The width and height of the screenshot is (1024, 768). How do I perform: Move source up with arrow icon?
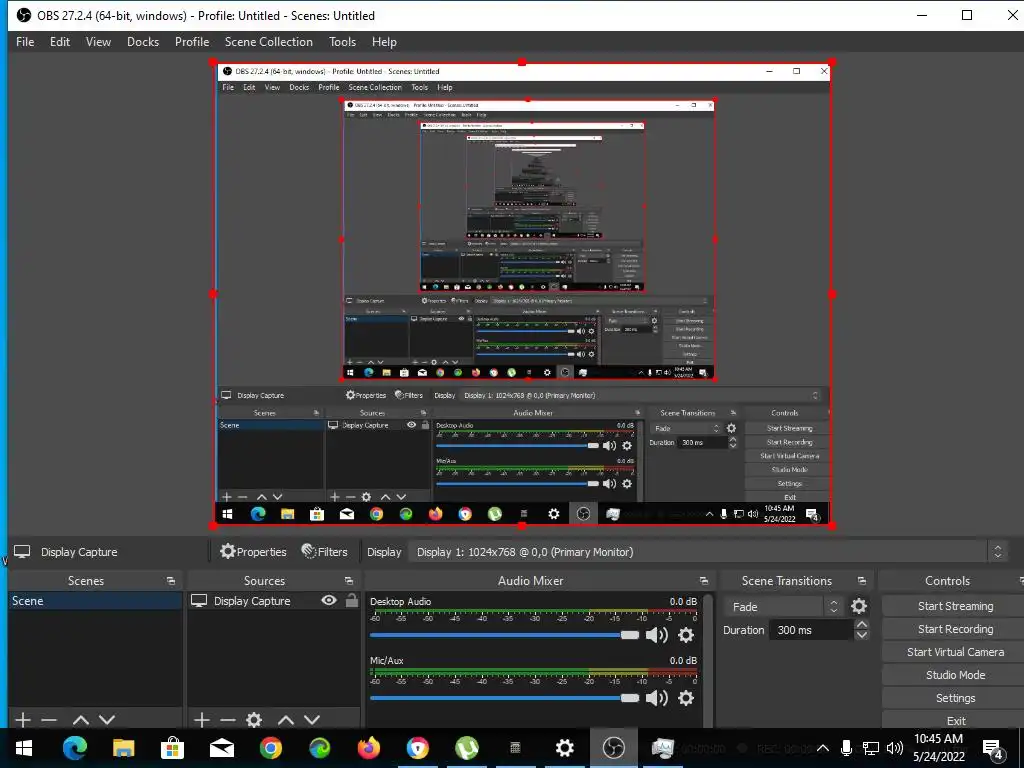coord(285,720)
